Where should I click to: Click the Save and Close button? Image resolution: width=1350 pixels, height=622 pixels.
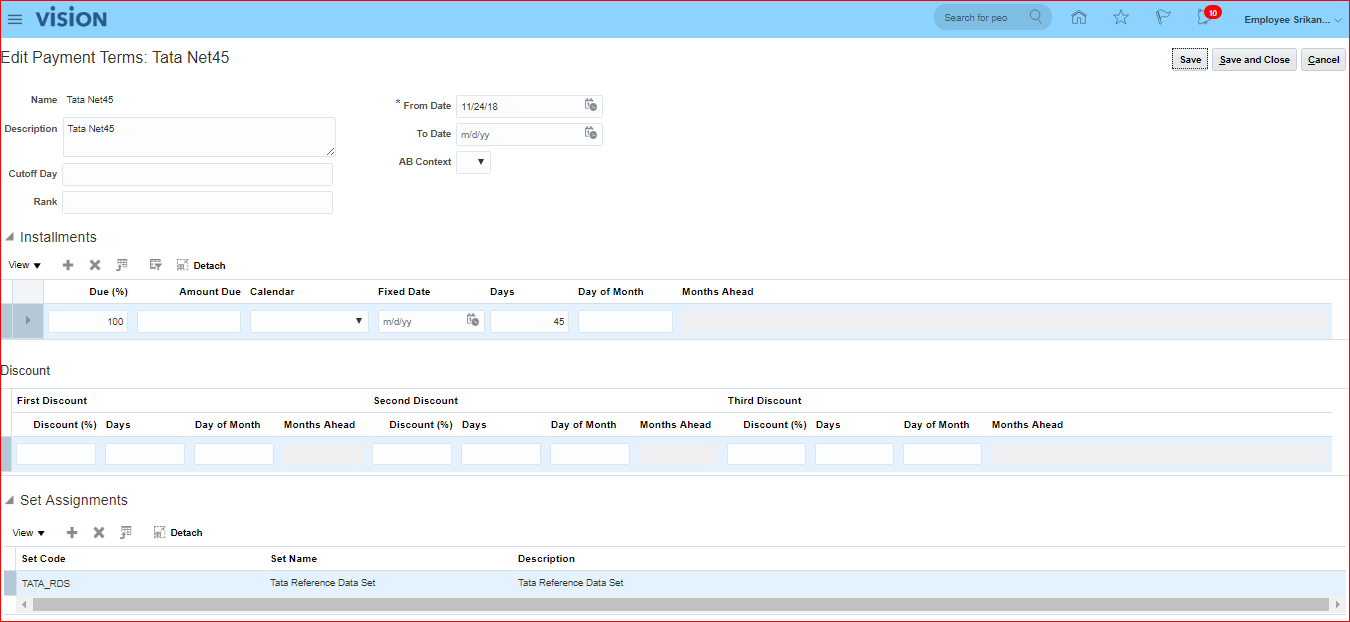(1254, 60)
